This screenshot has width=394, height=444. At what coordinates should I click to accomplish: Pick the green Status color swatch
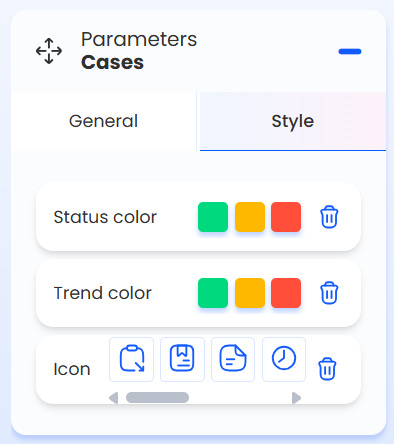click(213, 217)
